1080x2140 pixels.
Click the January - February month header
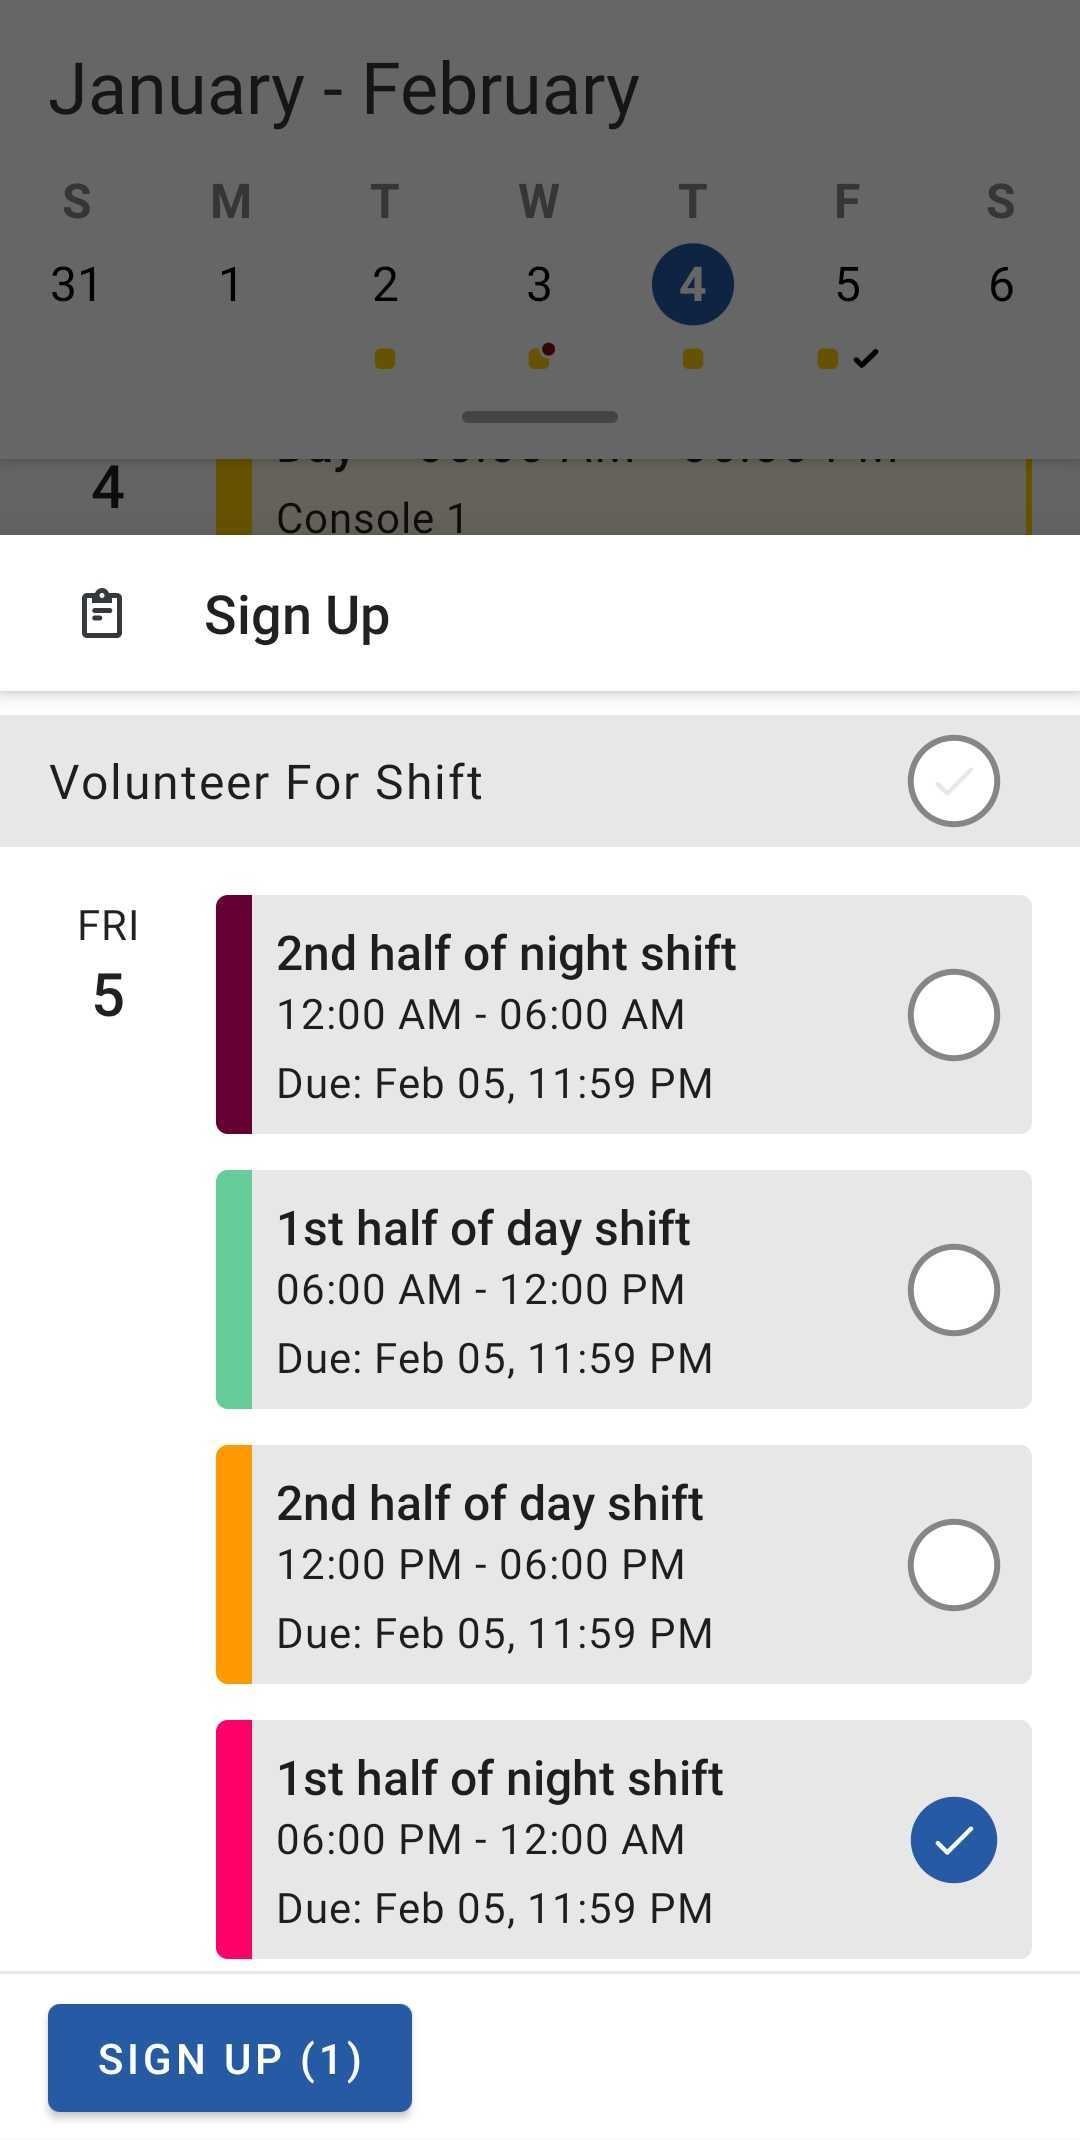pos(344,90)
